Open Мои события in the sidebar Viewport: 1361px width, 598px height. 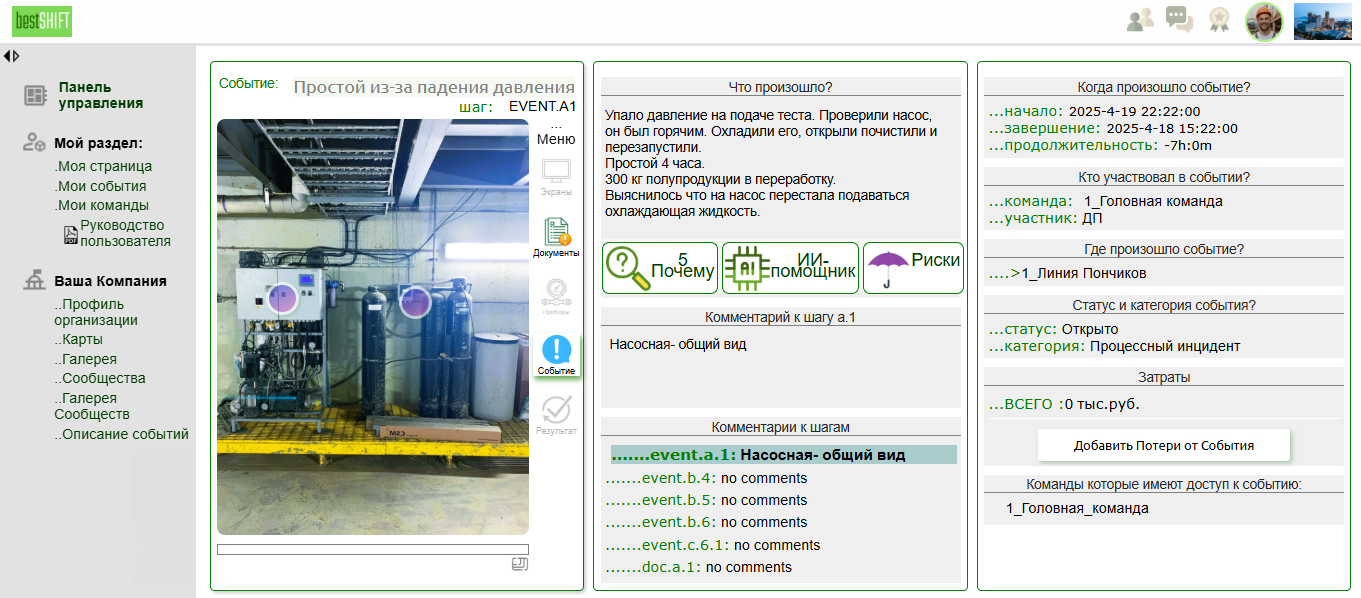pyautogui.click(x=101, y=186)
